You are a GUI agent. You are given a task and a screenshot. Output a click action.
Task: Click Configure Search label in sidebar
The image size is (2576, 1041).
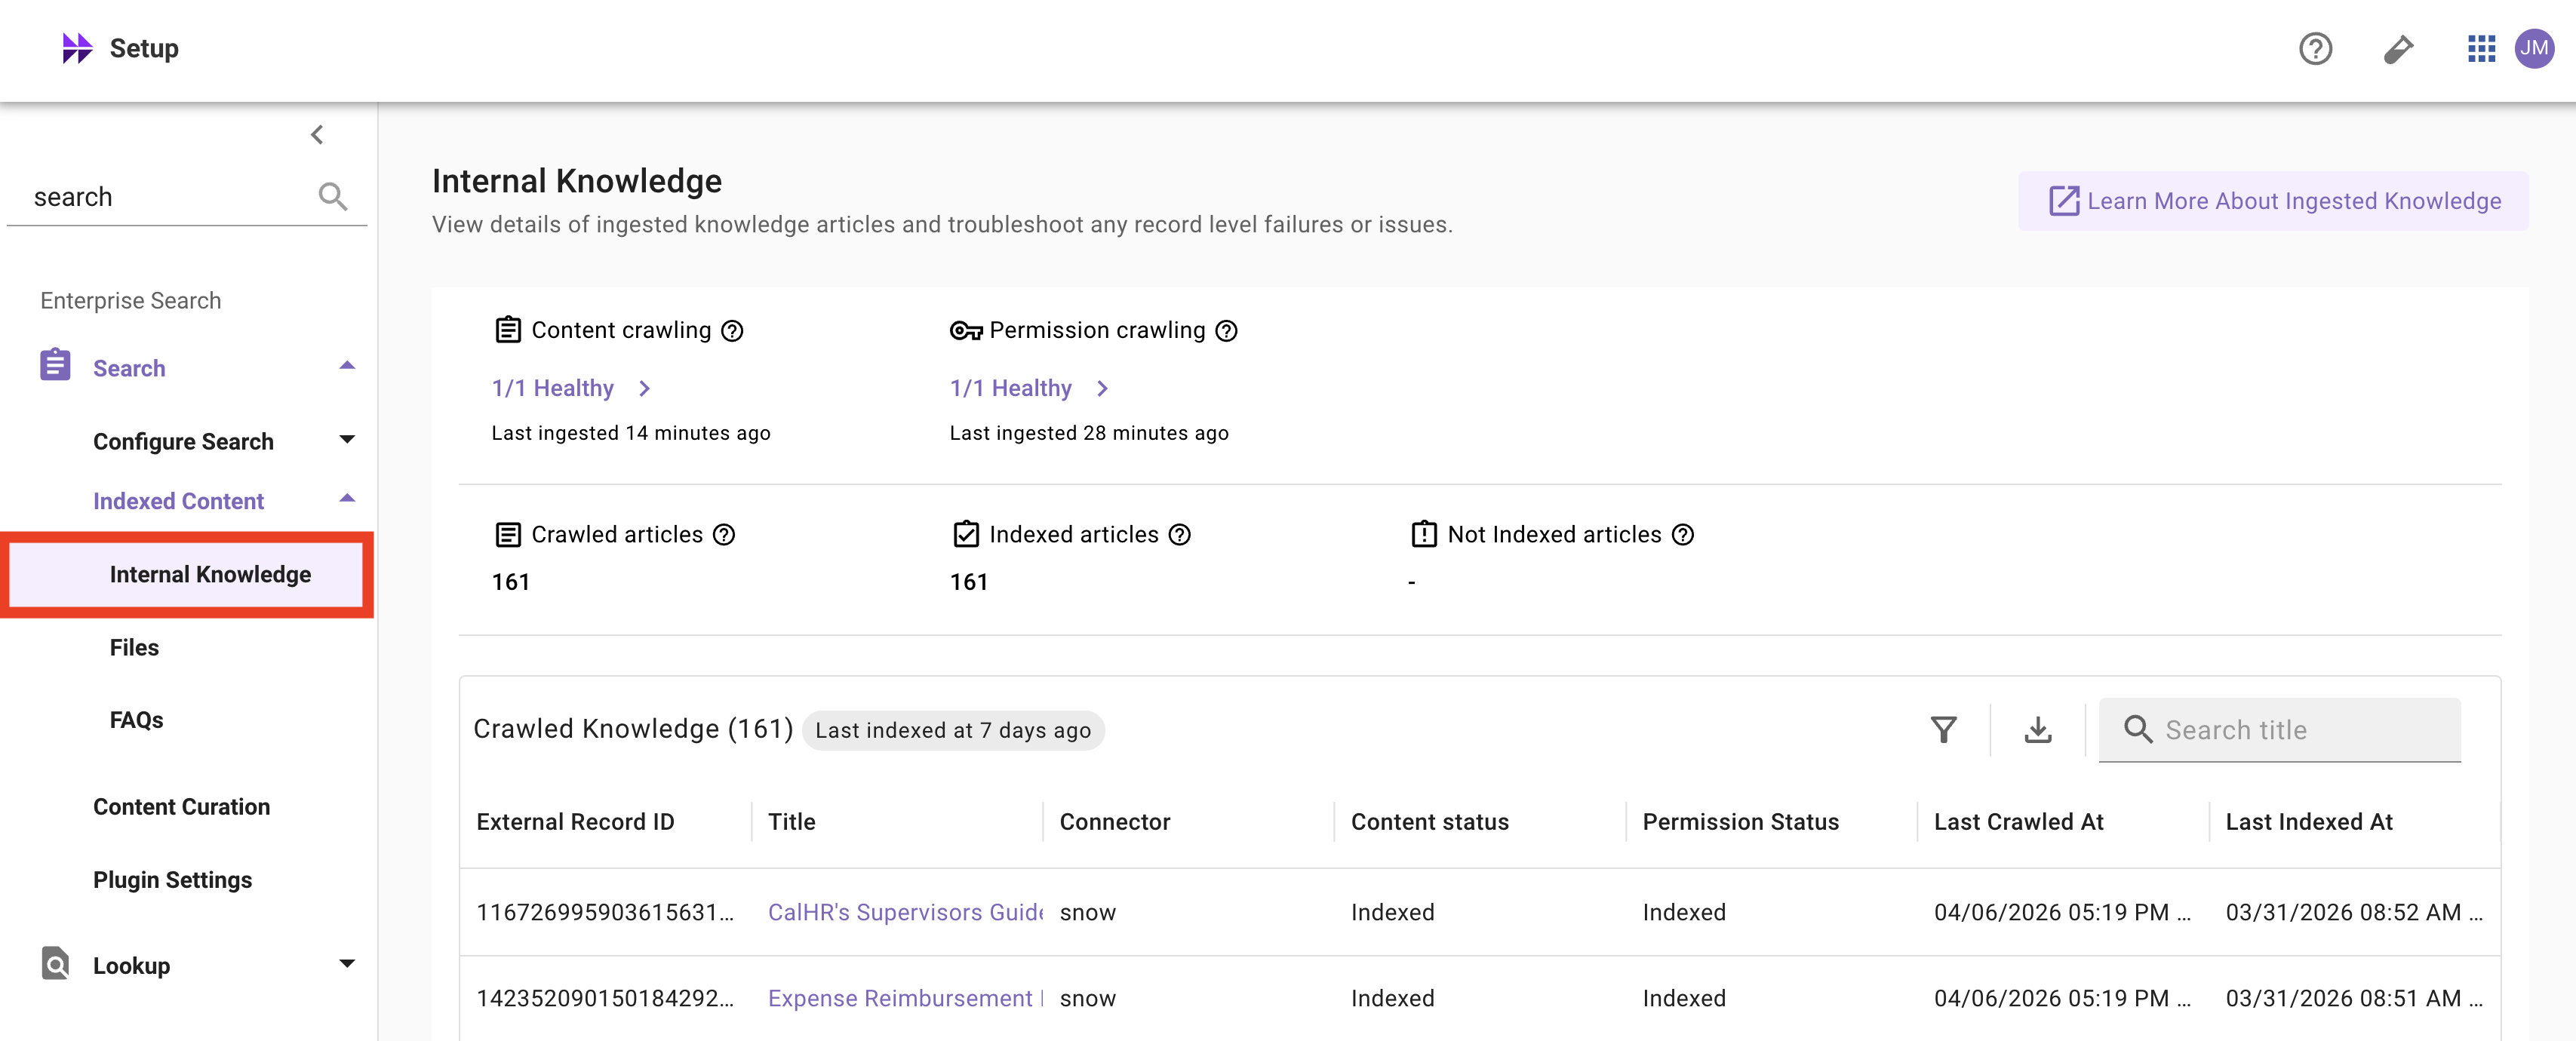[x=183, y=441]
